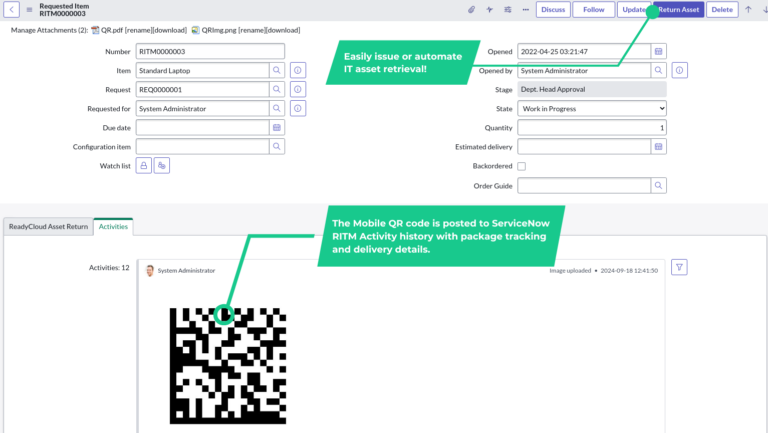Image resolution: width=768 pixels, height=433 pixels.
Task: Open the QR.pdf attachment link
Action: (x=112, y=30)
